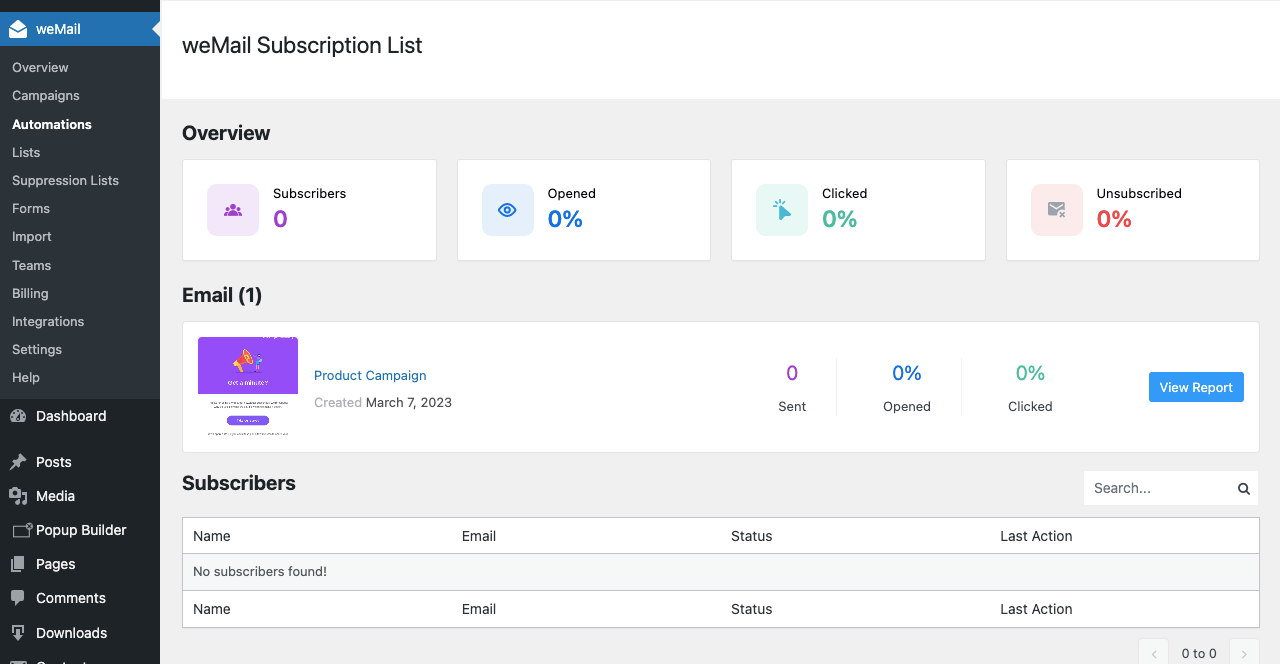Click the '0 to 0' pagination text
The width and height of the screenshot is (1280, 664).
[1199, 654]
